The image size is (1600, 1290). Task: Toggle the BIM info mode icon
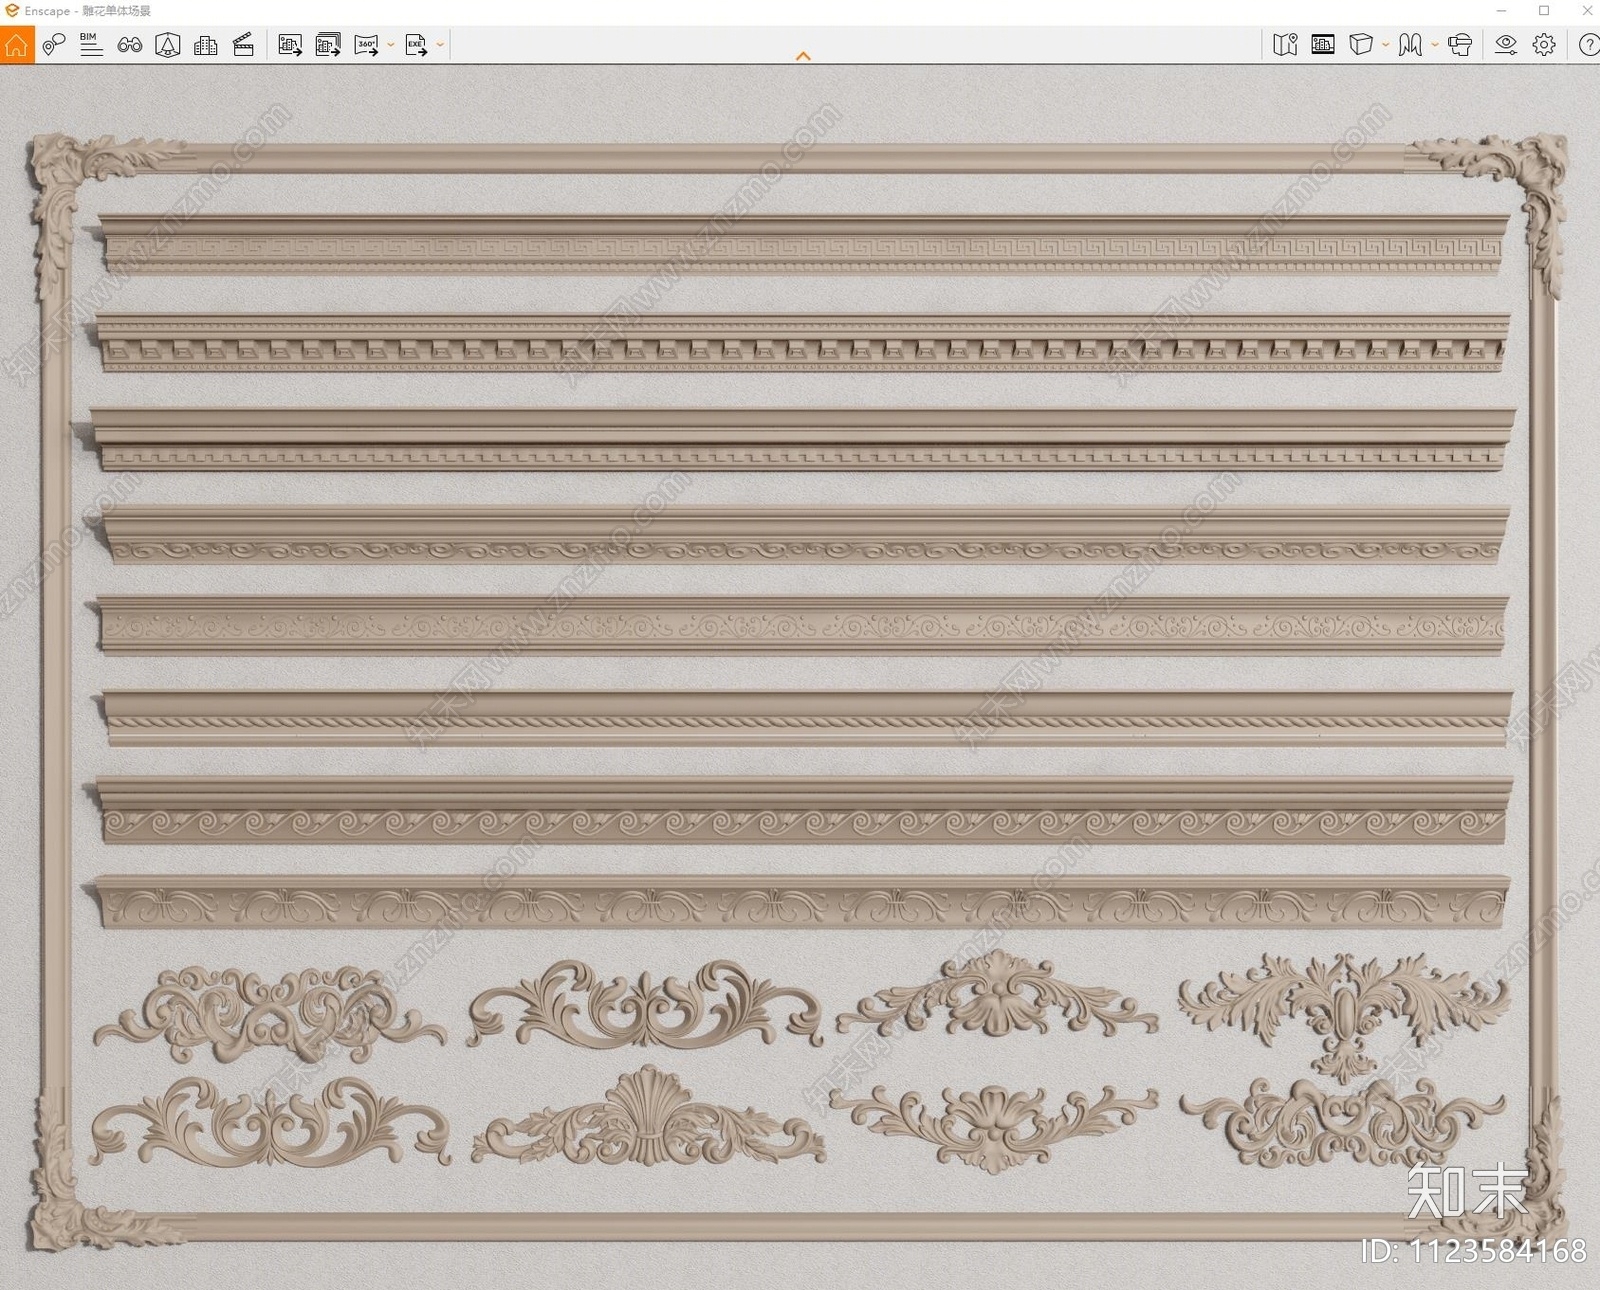pos(91,45)
